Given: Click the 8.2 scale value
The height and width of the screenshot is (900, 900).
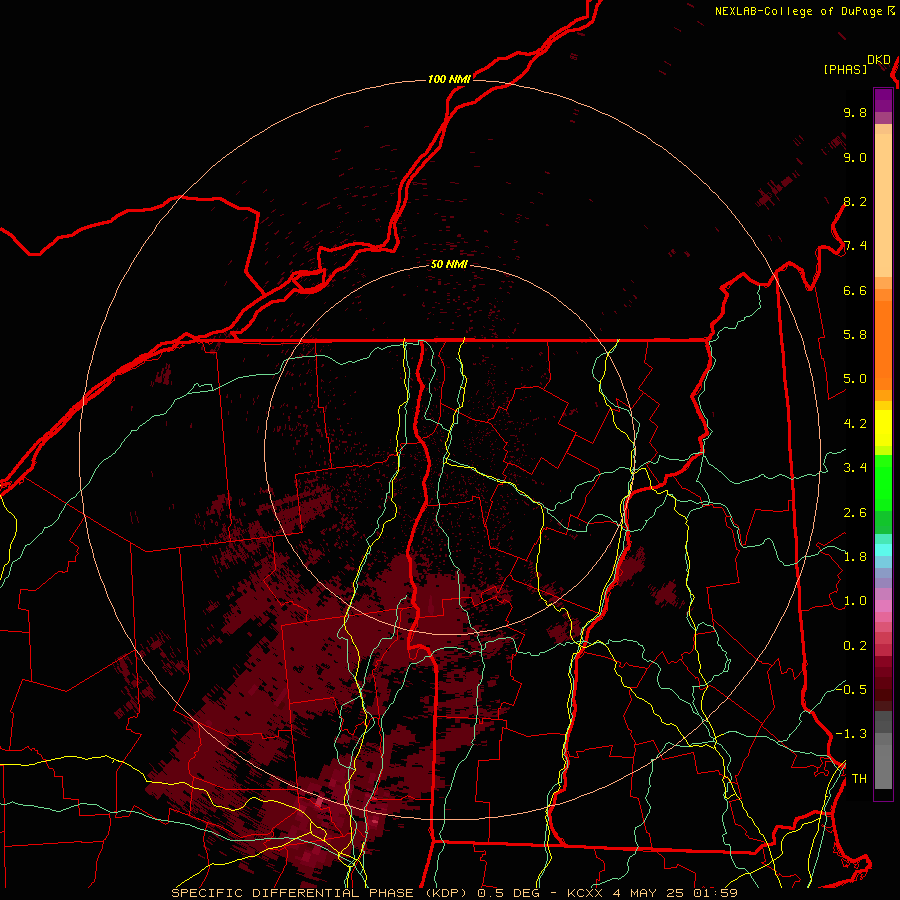Looking at the screenshot, I should coord(855,201).
